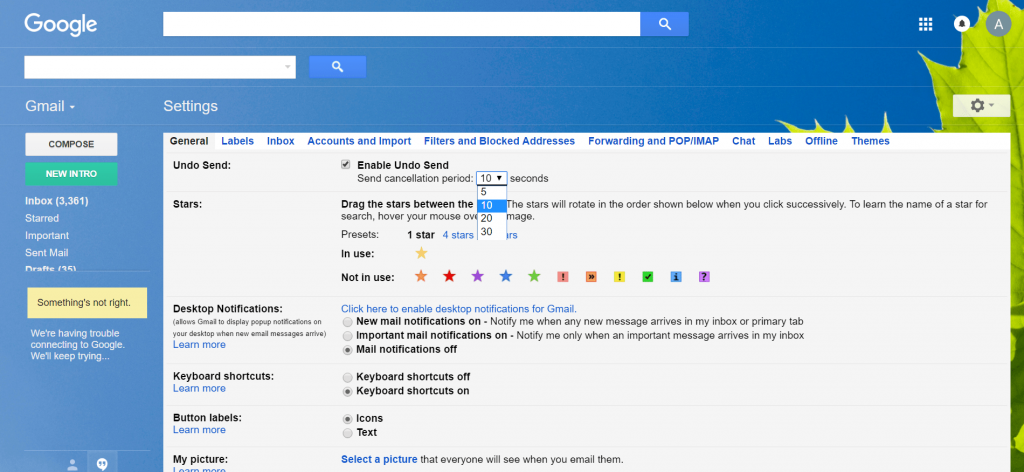Viewport: 1024px width, 472px height.
Task: Select Keyboard shortcuts on
Action: tap(347, 392)
